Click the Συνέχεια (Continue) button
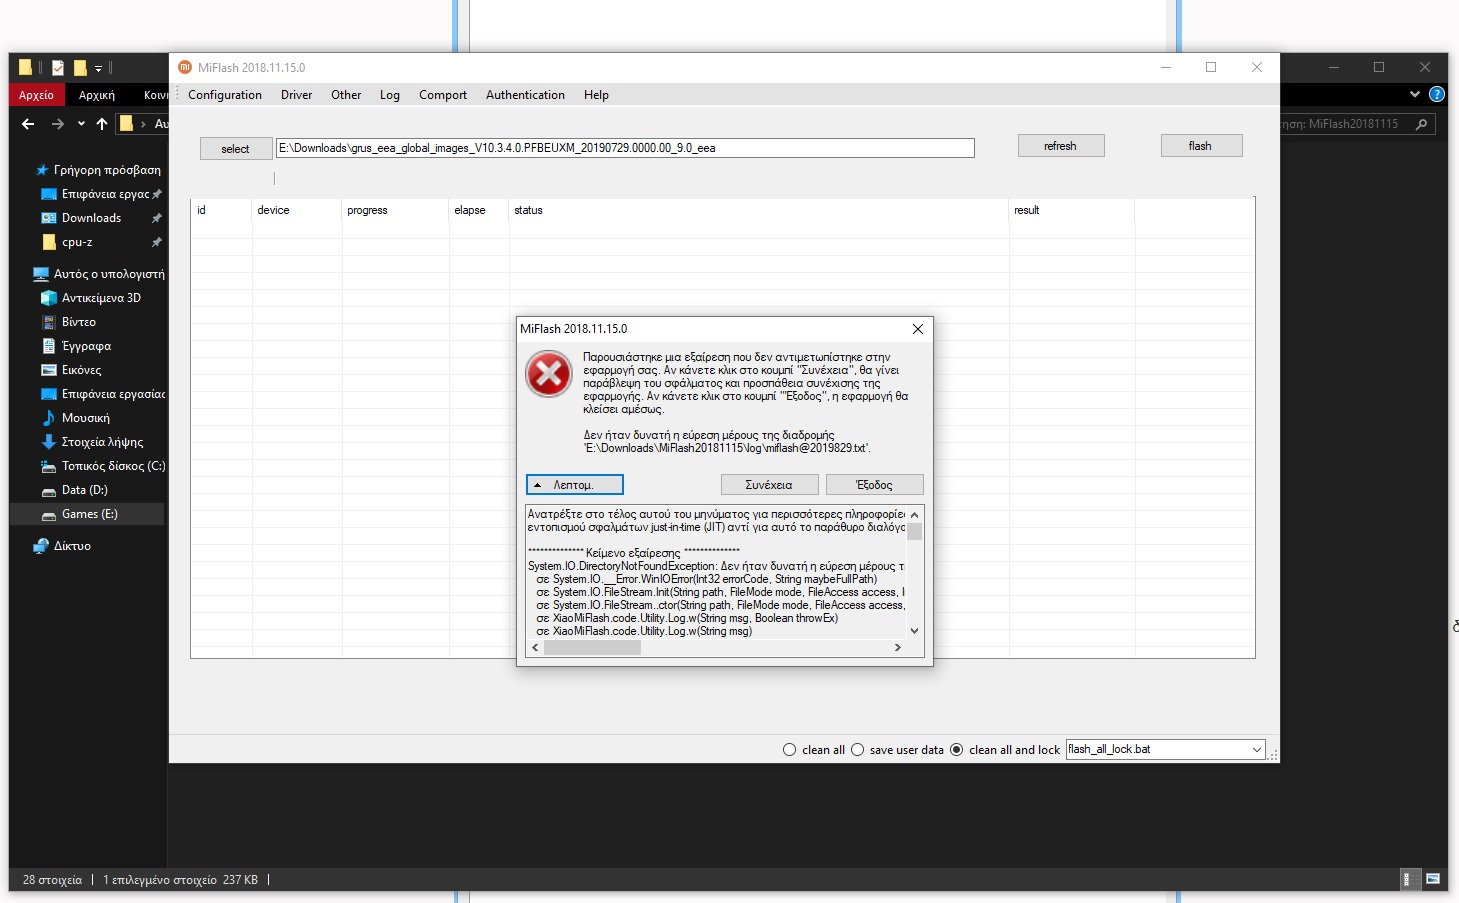Image resolution: width=1459 pixels, height=903 pixels. coord(769,485)
